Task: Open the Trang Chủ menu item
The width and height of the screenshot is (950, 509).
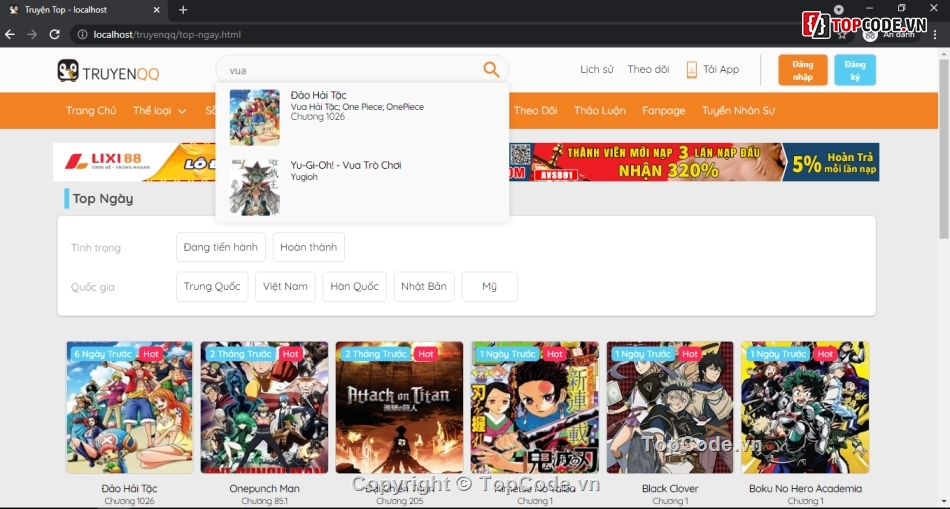Action: (x=91, y=111)
